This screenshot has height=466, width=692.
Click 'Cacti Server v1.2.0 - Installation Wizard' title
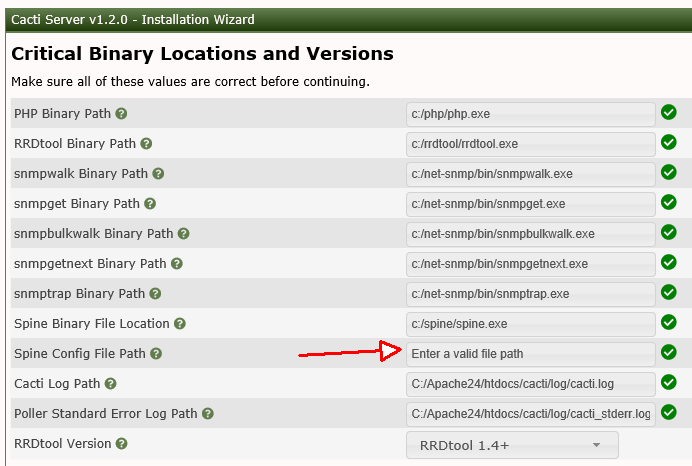[133, 20]
